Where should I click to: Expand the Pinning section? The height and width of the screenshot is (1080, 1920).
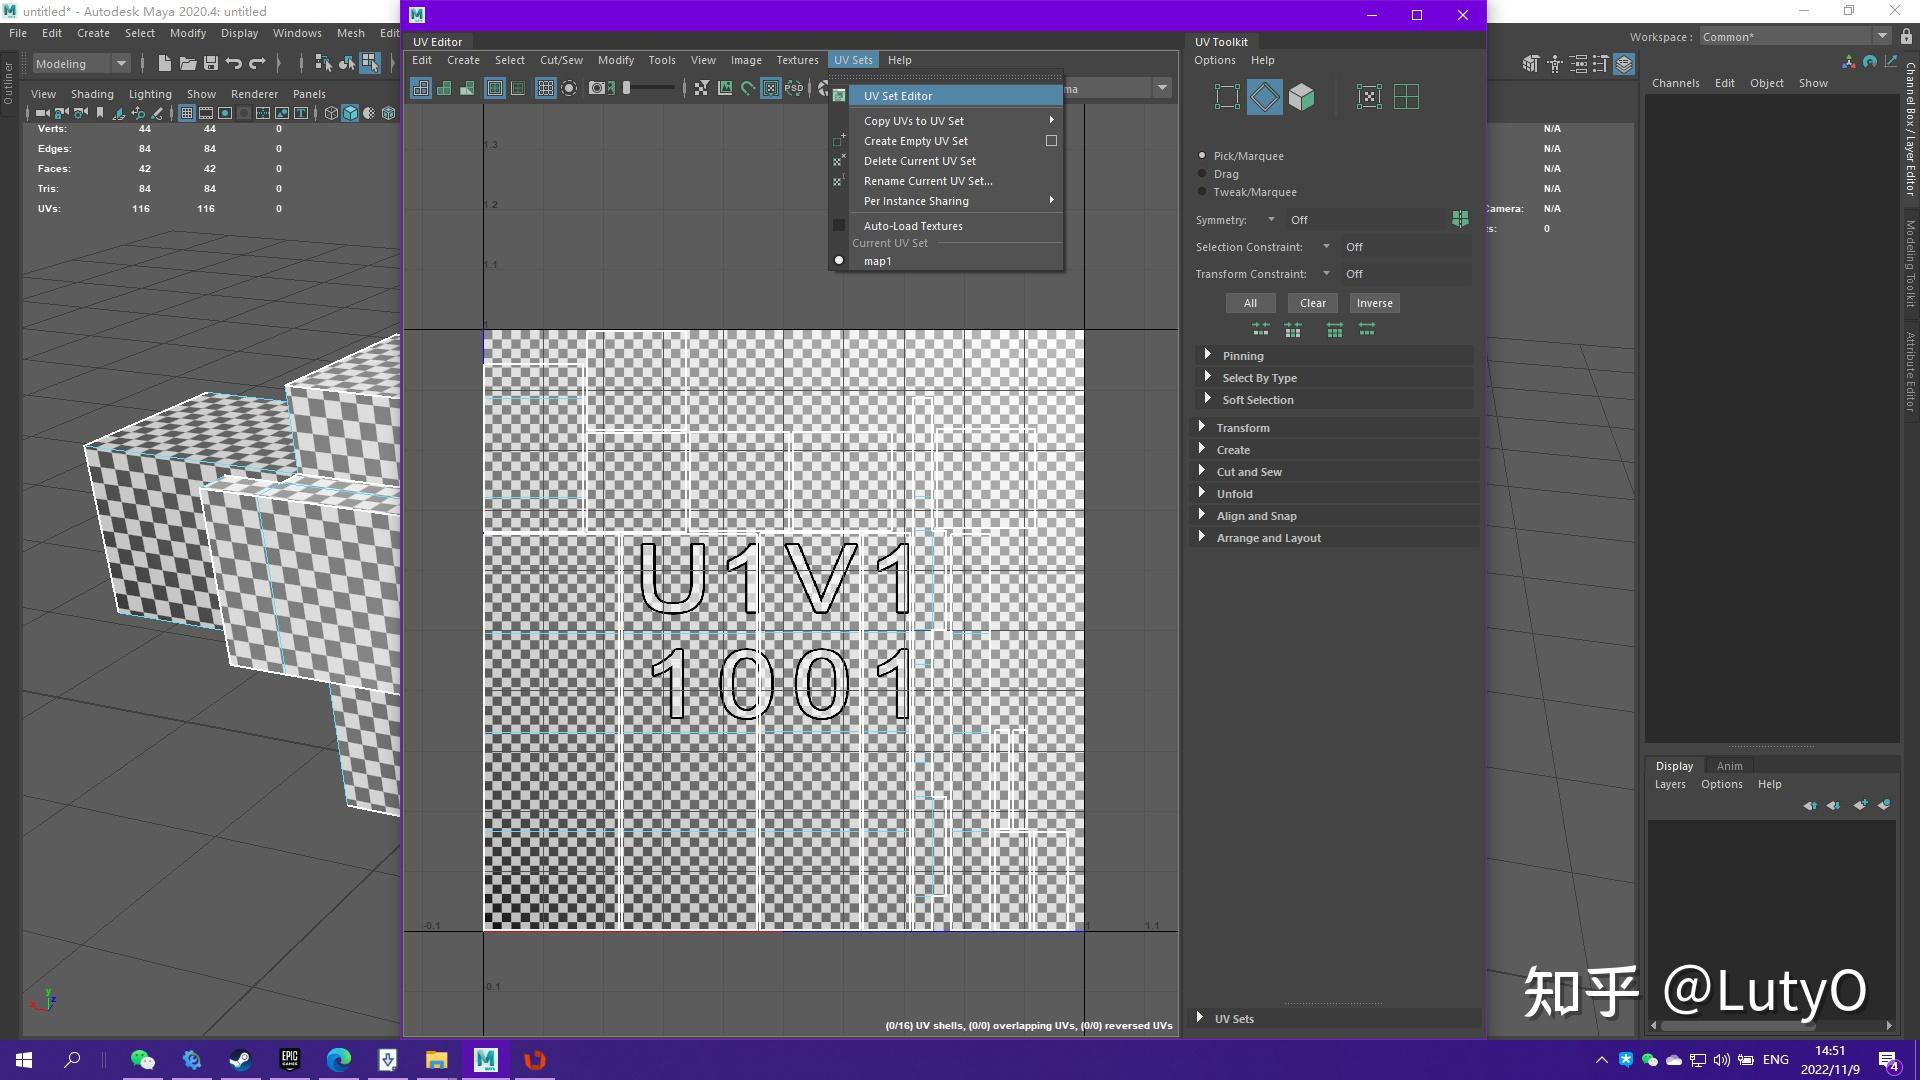click(x=1334, y=356)
